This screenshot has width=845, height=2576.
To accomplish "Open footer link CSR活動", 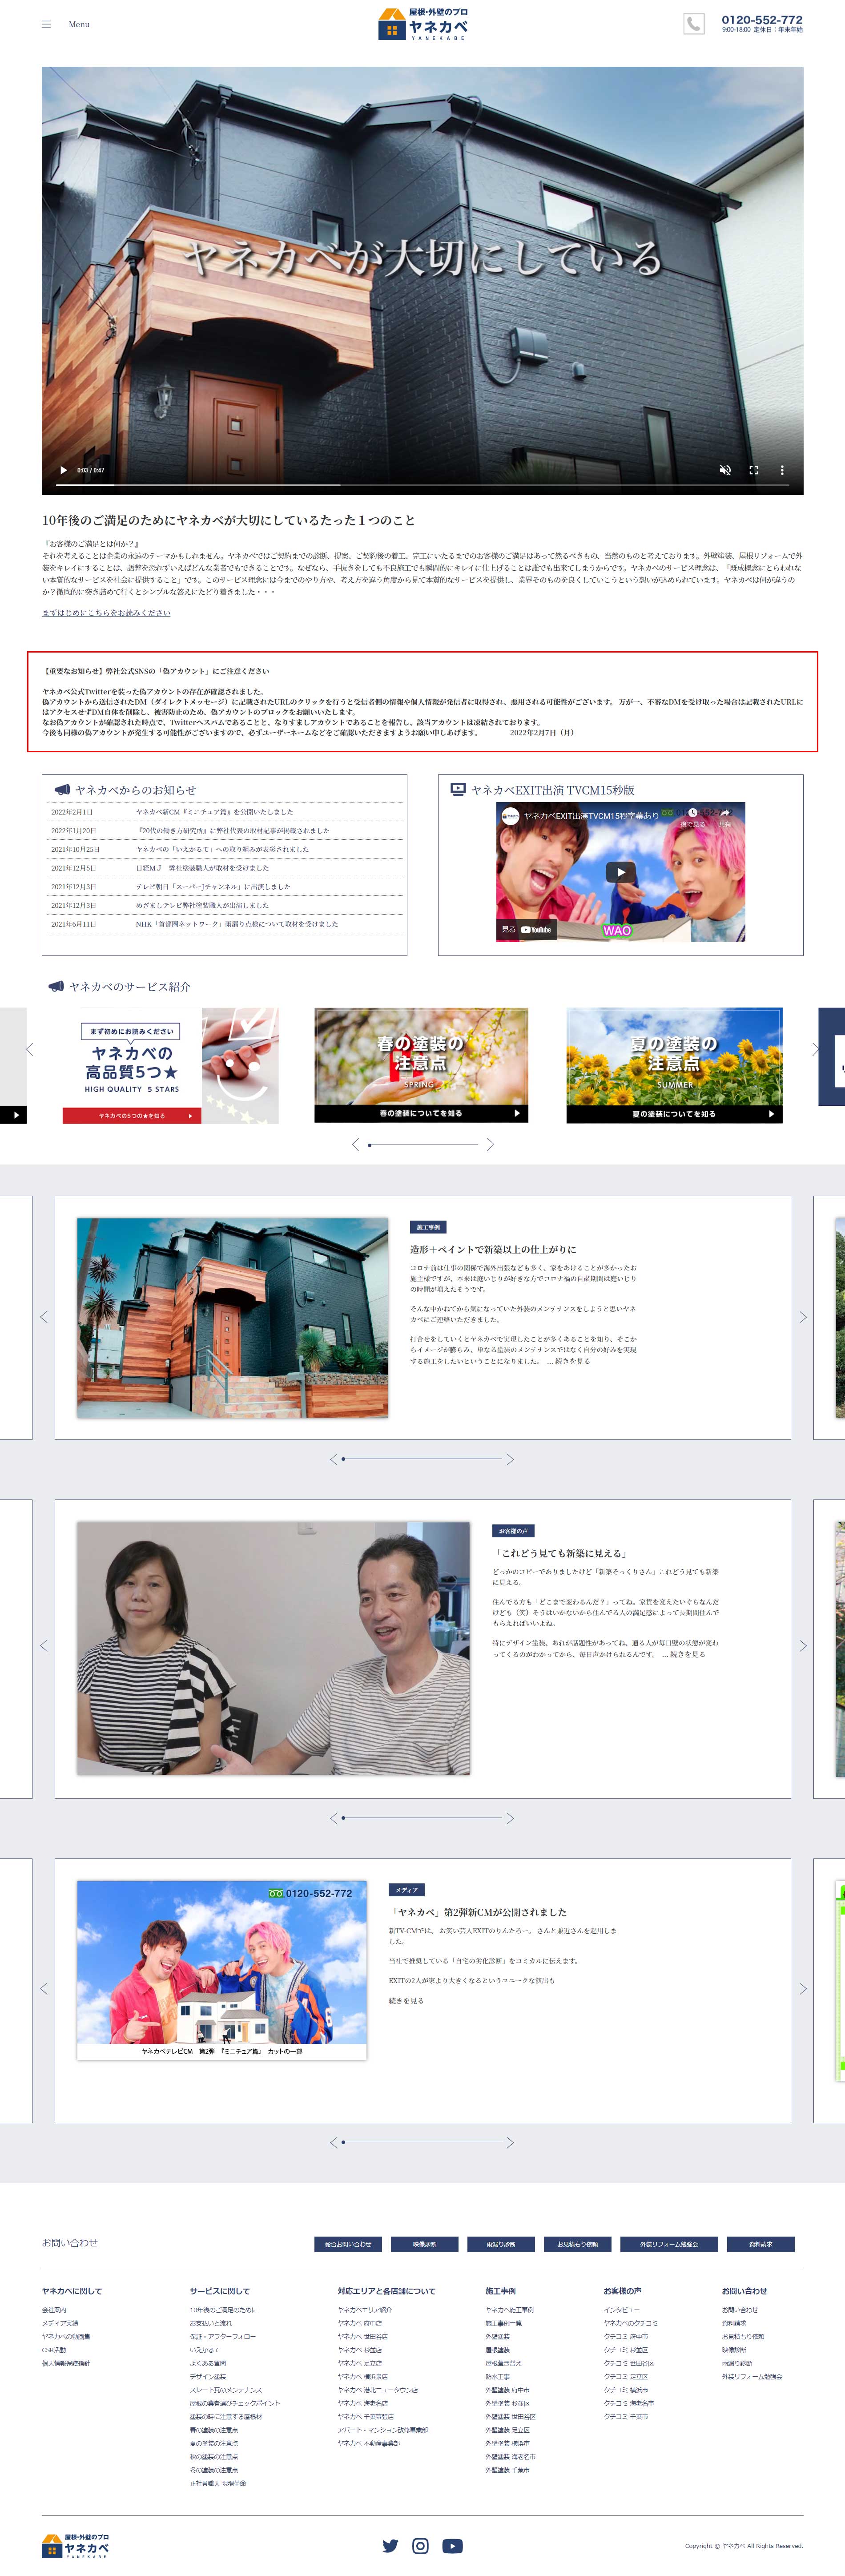I will 54,2350.
